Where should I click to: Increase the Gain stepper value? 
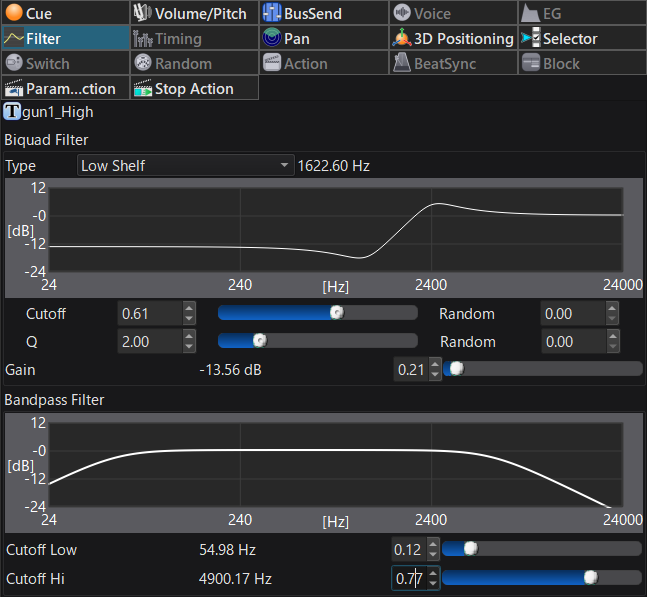click(433, 365)
